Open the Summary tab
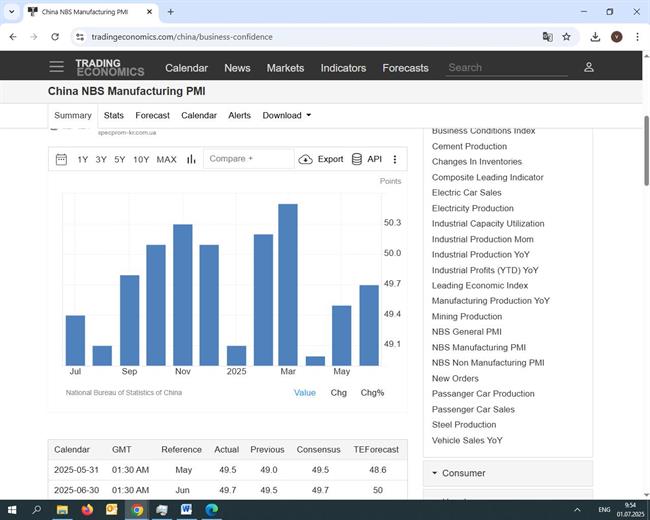650x520 pixels. (73, 115)
